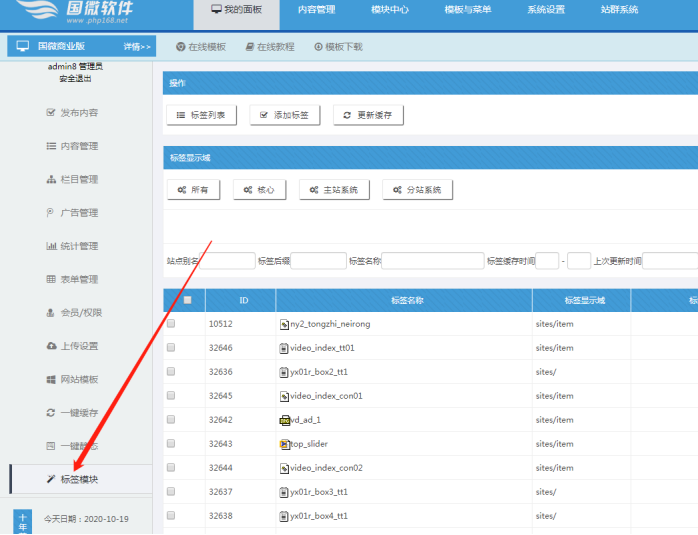Switch to the 系统设置 top tab
Image resolution: width=698 pixels, height=535 pixels.
(546, 10)
